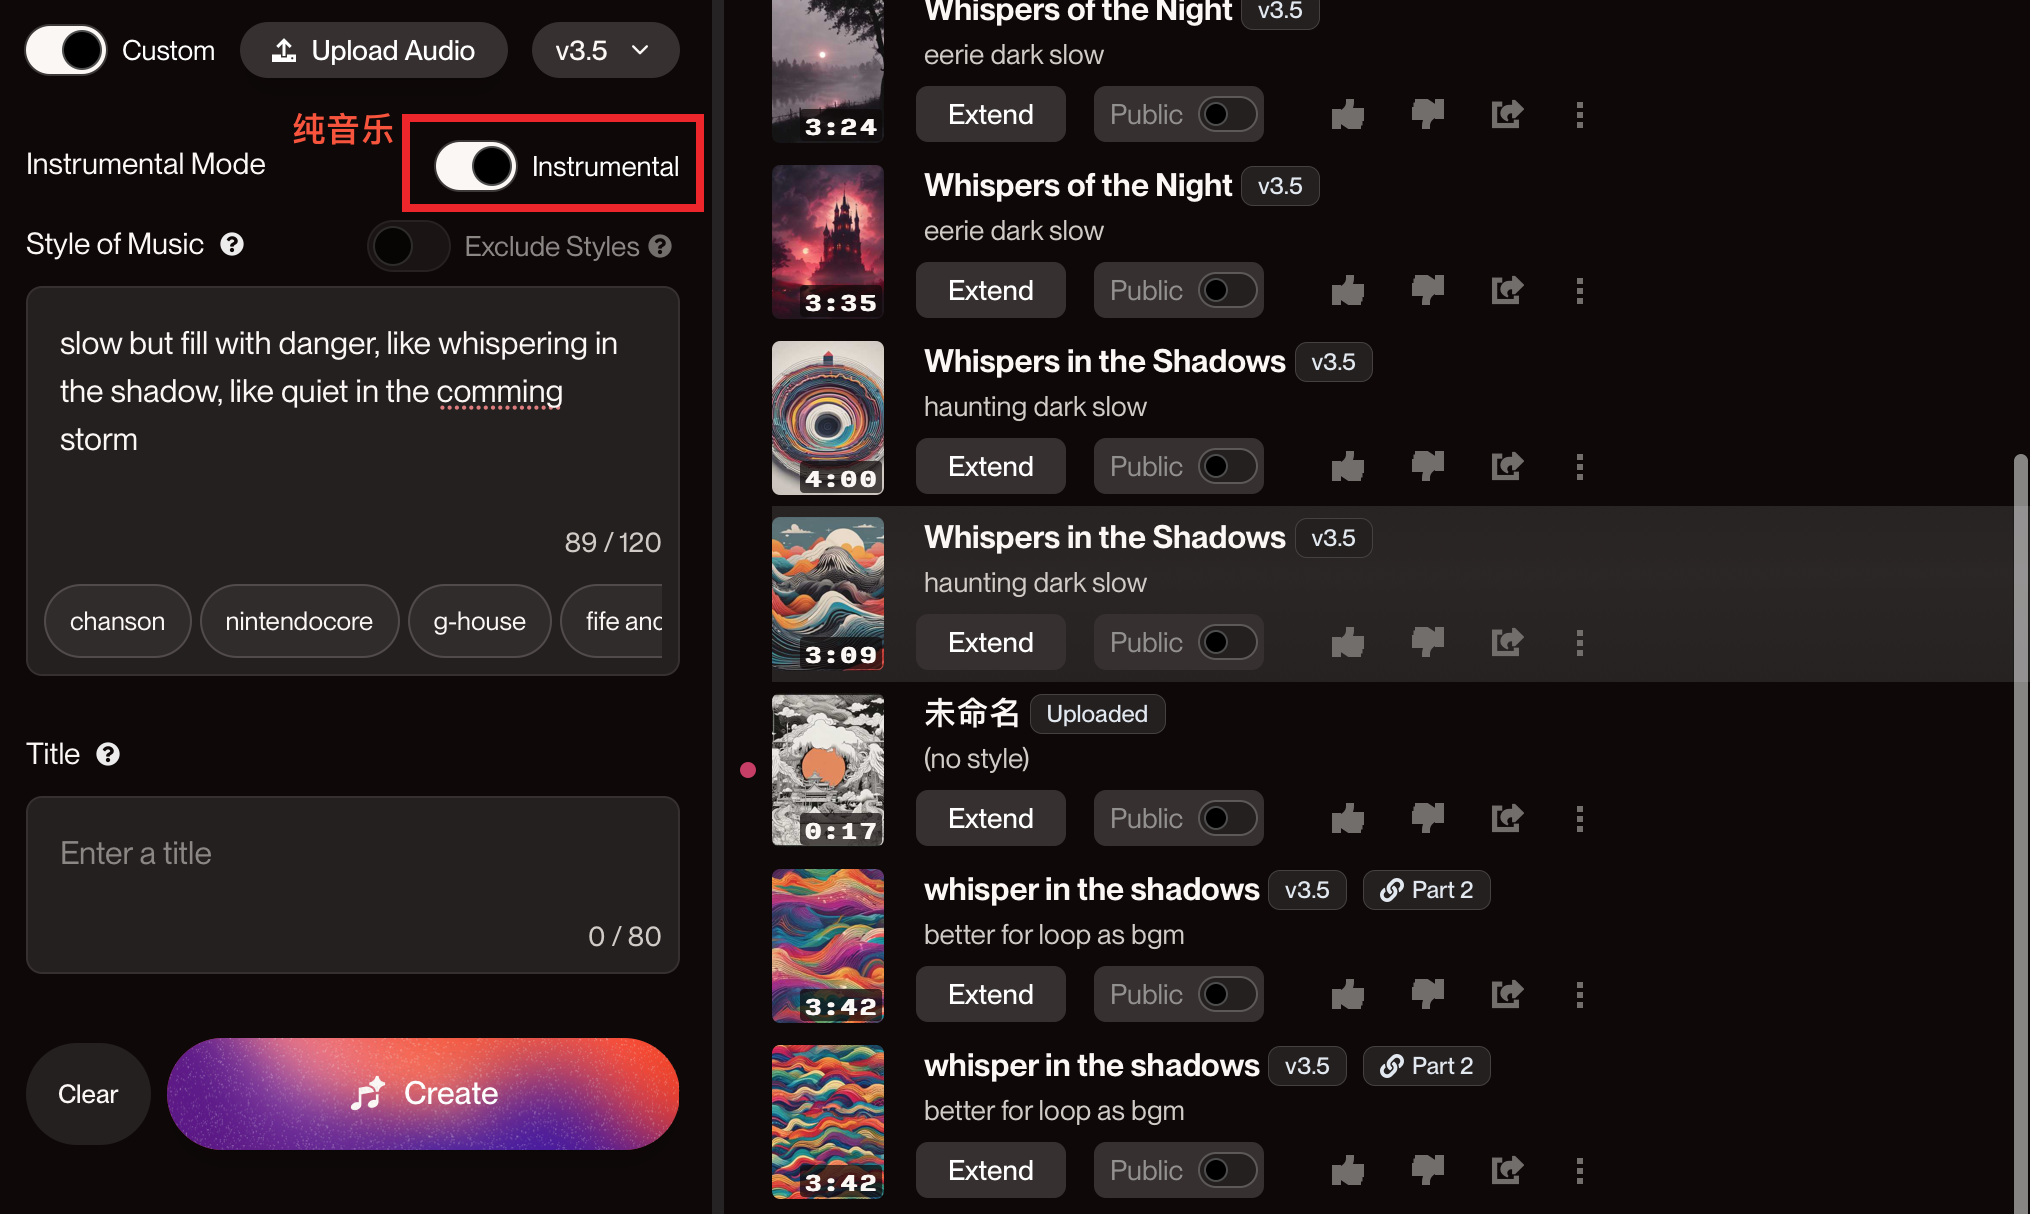Image resolution: width=2030 pixels, height=1214 pixels.
Task: Click the thumbs down icon on 'Whispers in the Shadows'
Action: click(1426, 465)
